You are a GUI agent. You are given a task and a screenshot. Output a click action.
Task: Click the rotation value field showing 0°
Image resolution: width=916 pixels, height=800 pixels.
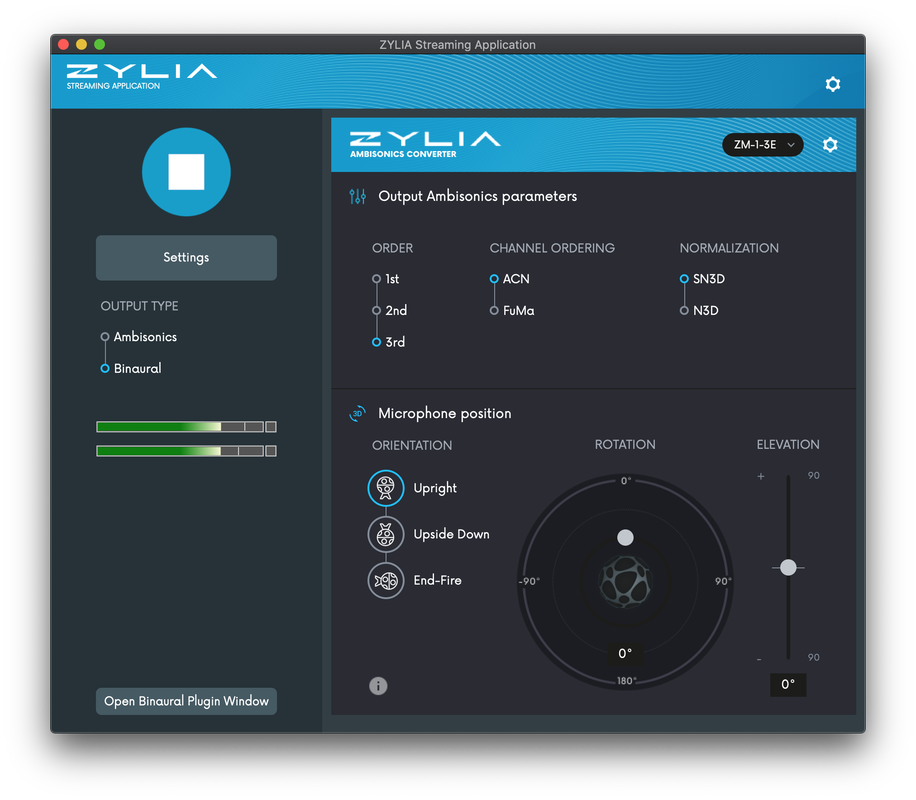point(625,653)
